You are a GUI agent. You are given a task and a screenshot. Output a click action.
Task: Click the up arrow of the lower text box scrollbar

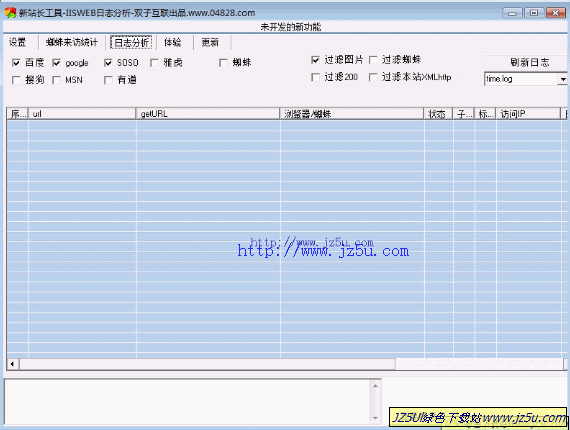[x=375, y=386]
